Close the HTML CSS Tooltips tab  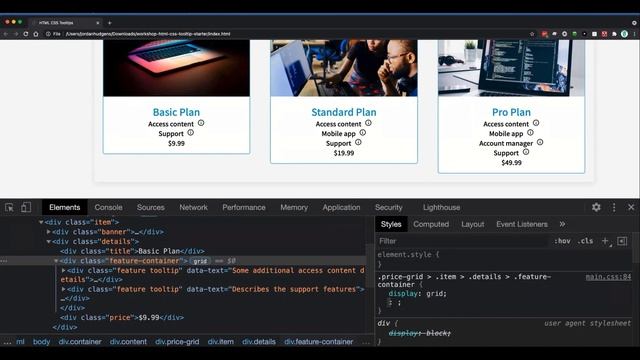pos(98,23)
